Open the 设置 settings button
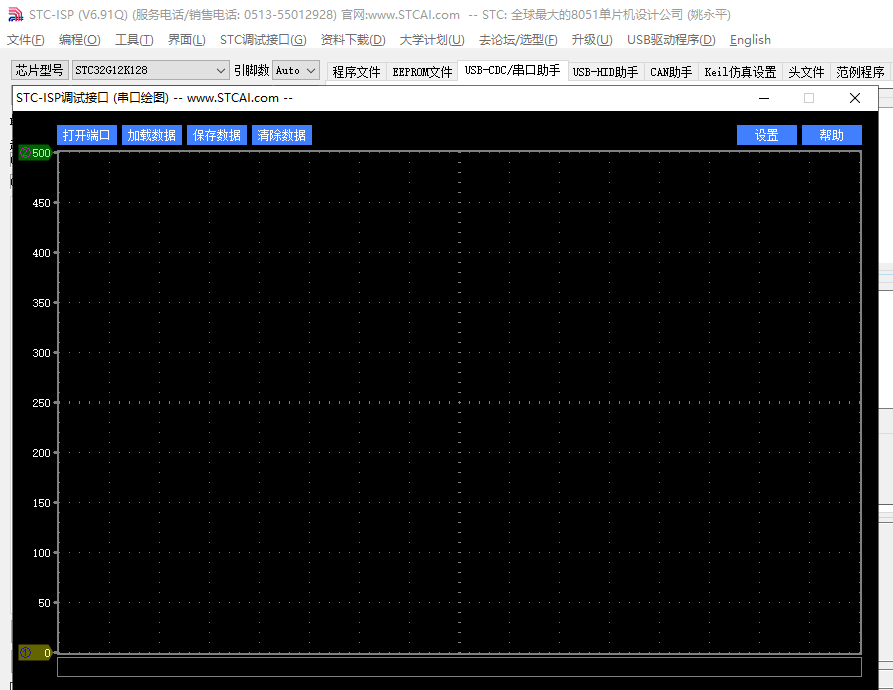 click(x=767, y=135)
